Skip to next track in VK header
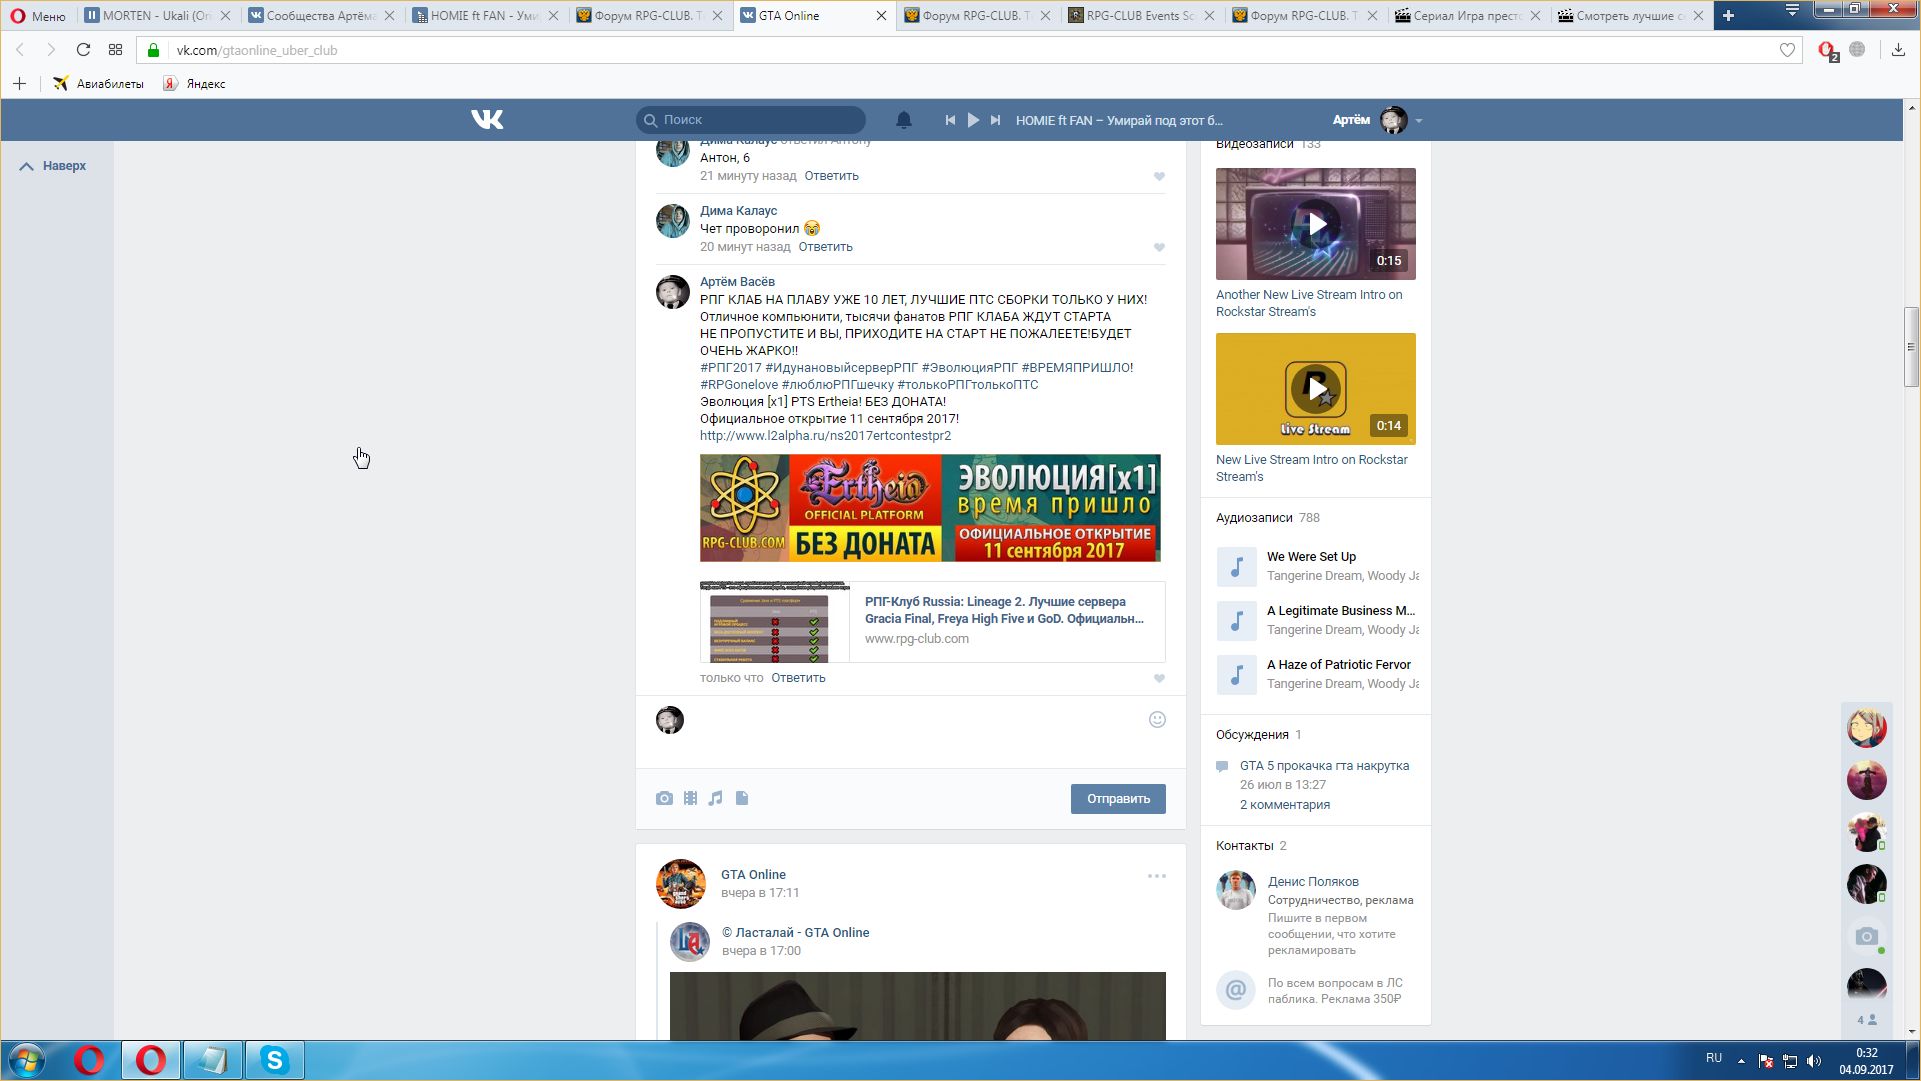Image resolution: width=1921 pixels, height=1081 pixels. [995, 120]
